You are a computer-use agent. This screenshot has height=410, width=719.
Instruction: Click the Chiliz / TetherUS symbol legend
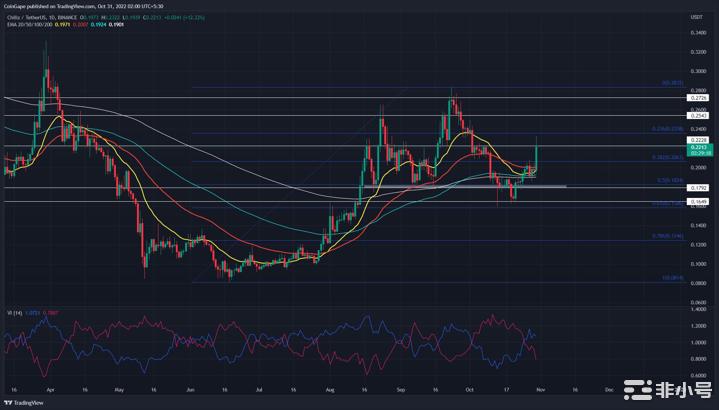(x=31, y=17)
